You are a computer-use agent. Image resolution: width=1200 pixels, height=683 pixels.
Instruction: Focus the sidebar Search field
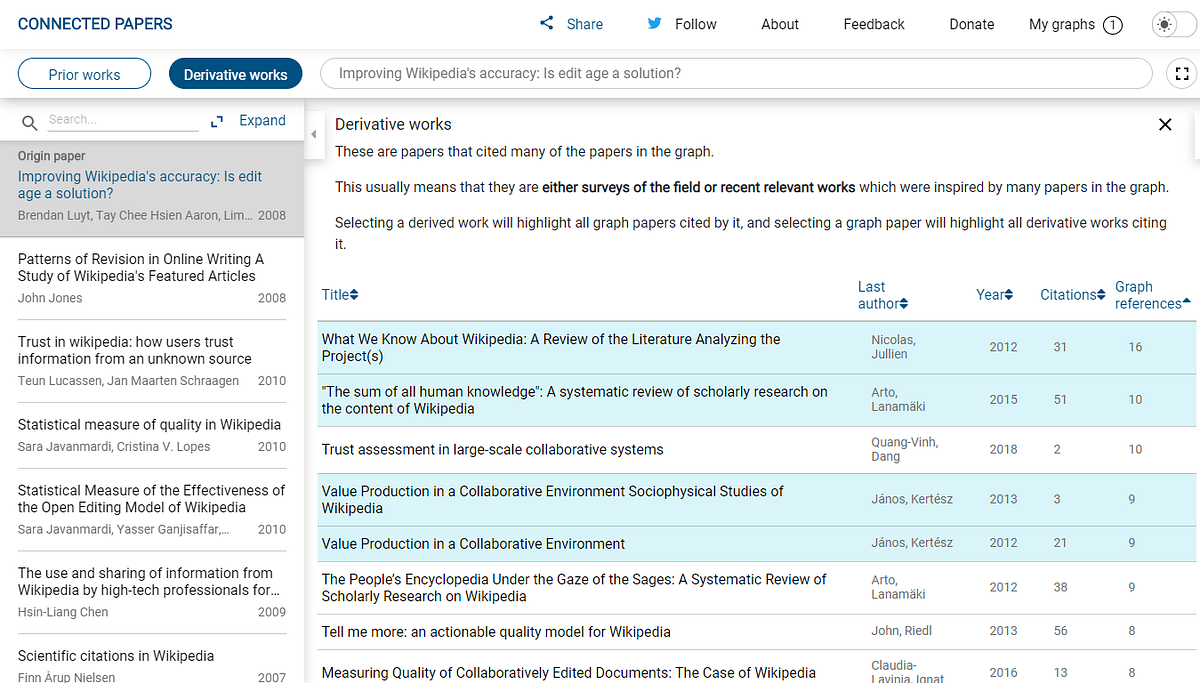click(x=123, y=120)
